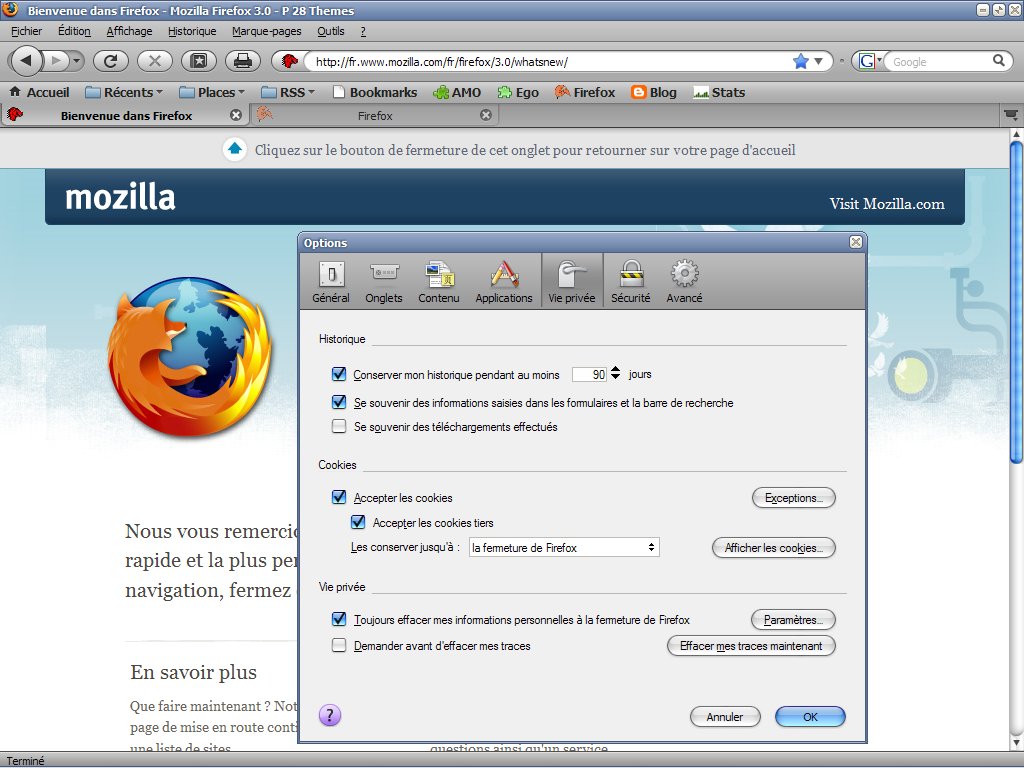Open the Blog bookmark
This screenshot has height=768, width=1024.
coord(654,92)
